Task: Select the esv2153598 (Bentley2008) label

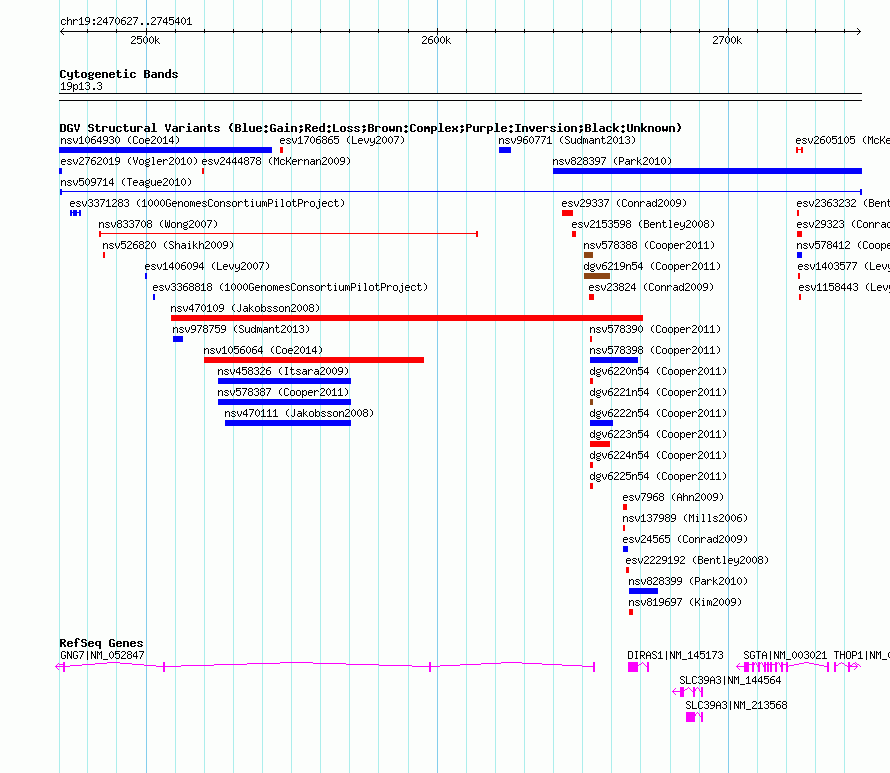Action: coord(643,224)
